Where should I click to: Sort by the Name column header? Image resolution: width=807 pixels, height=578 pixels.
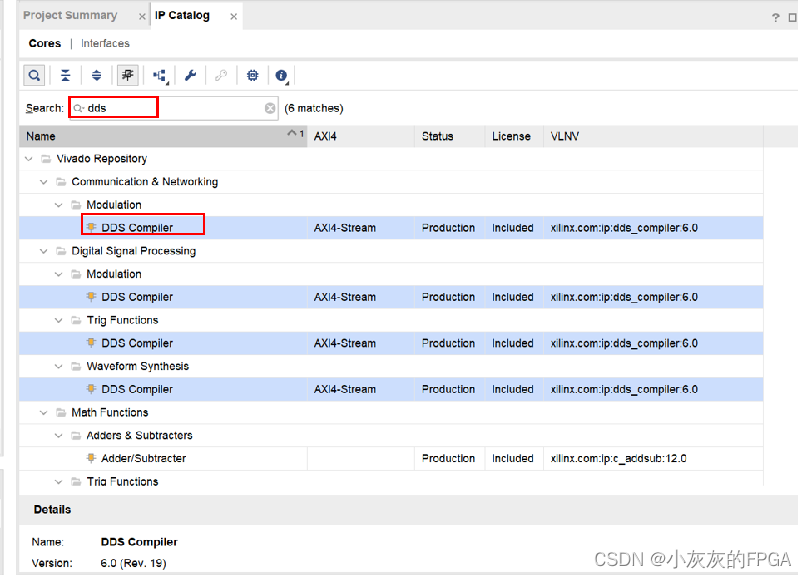click(163, 136)
